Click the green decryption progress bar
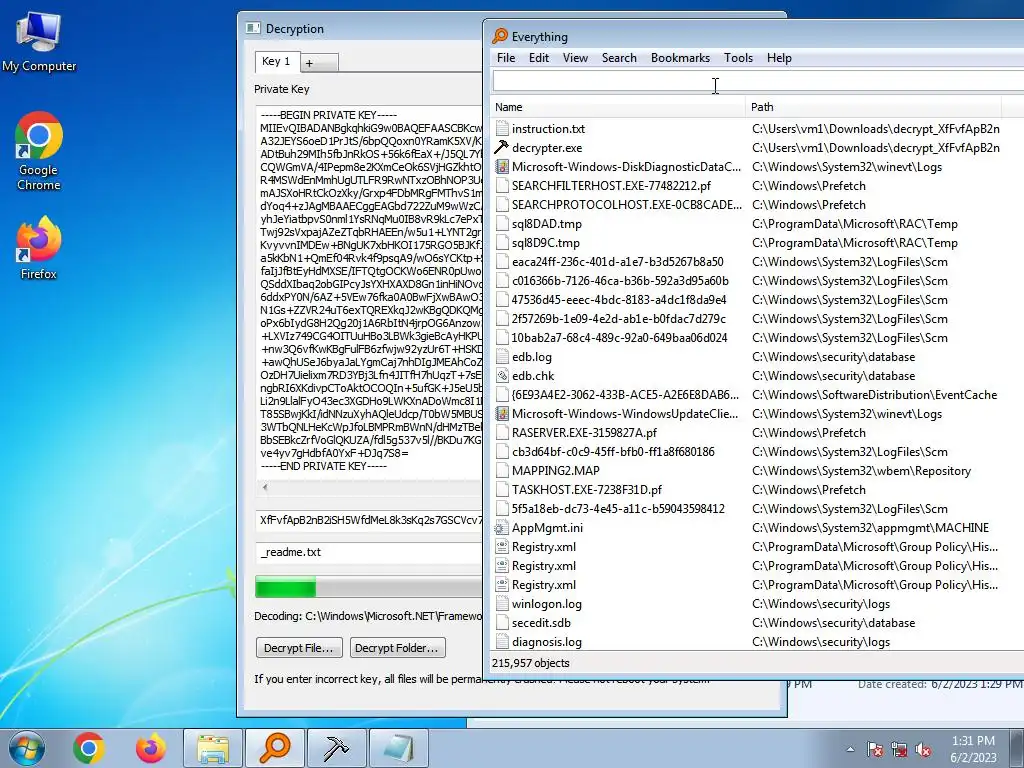Viewport: 1024px width, 768px height. click(369, 587)
